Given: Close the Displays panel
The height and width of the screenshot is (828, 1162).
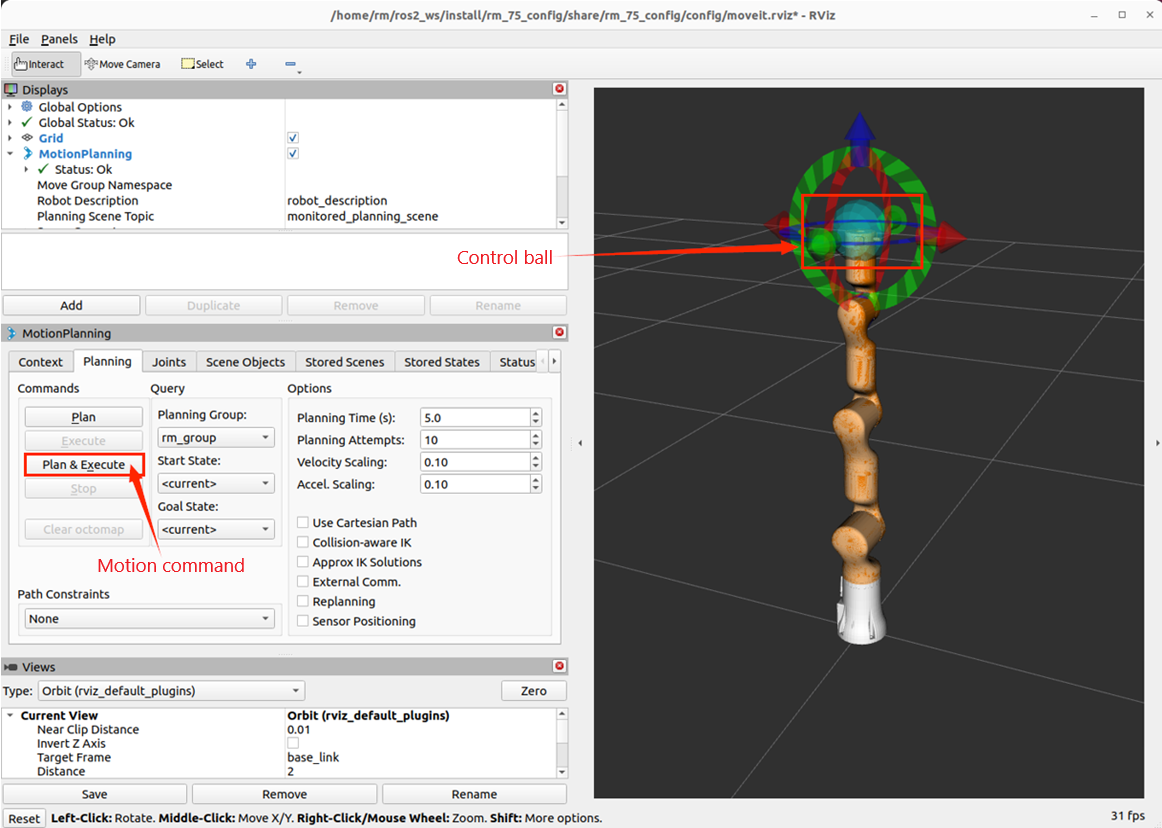Looking at the screenshot, I should 559,89.
